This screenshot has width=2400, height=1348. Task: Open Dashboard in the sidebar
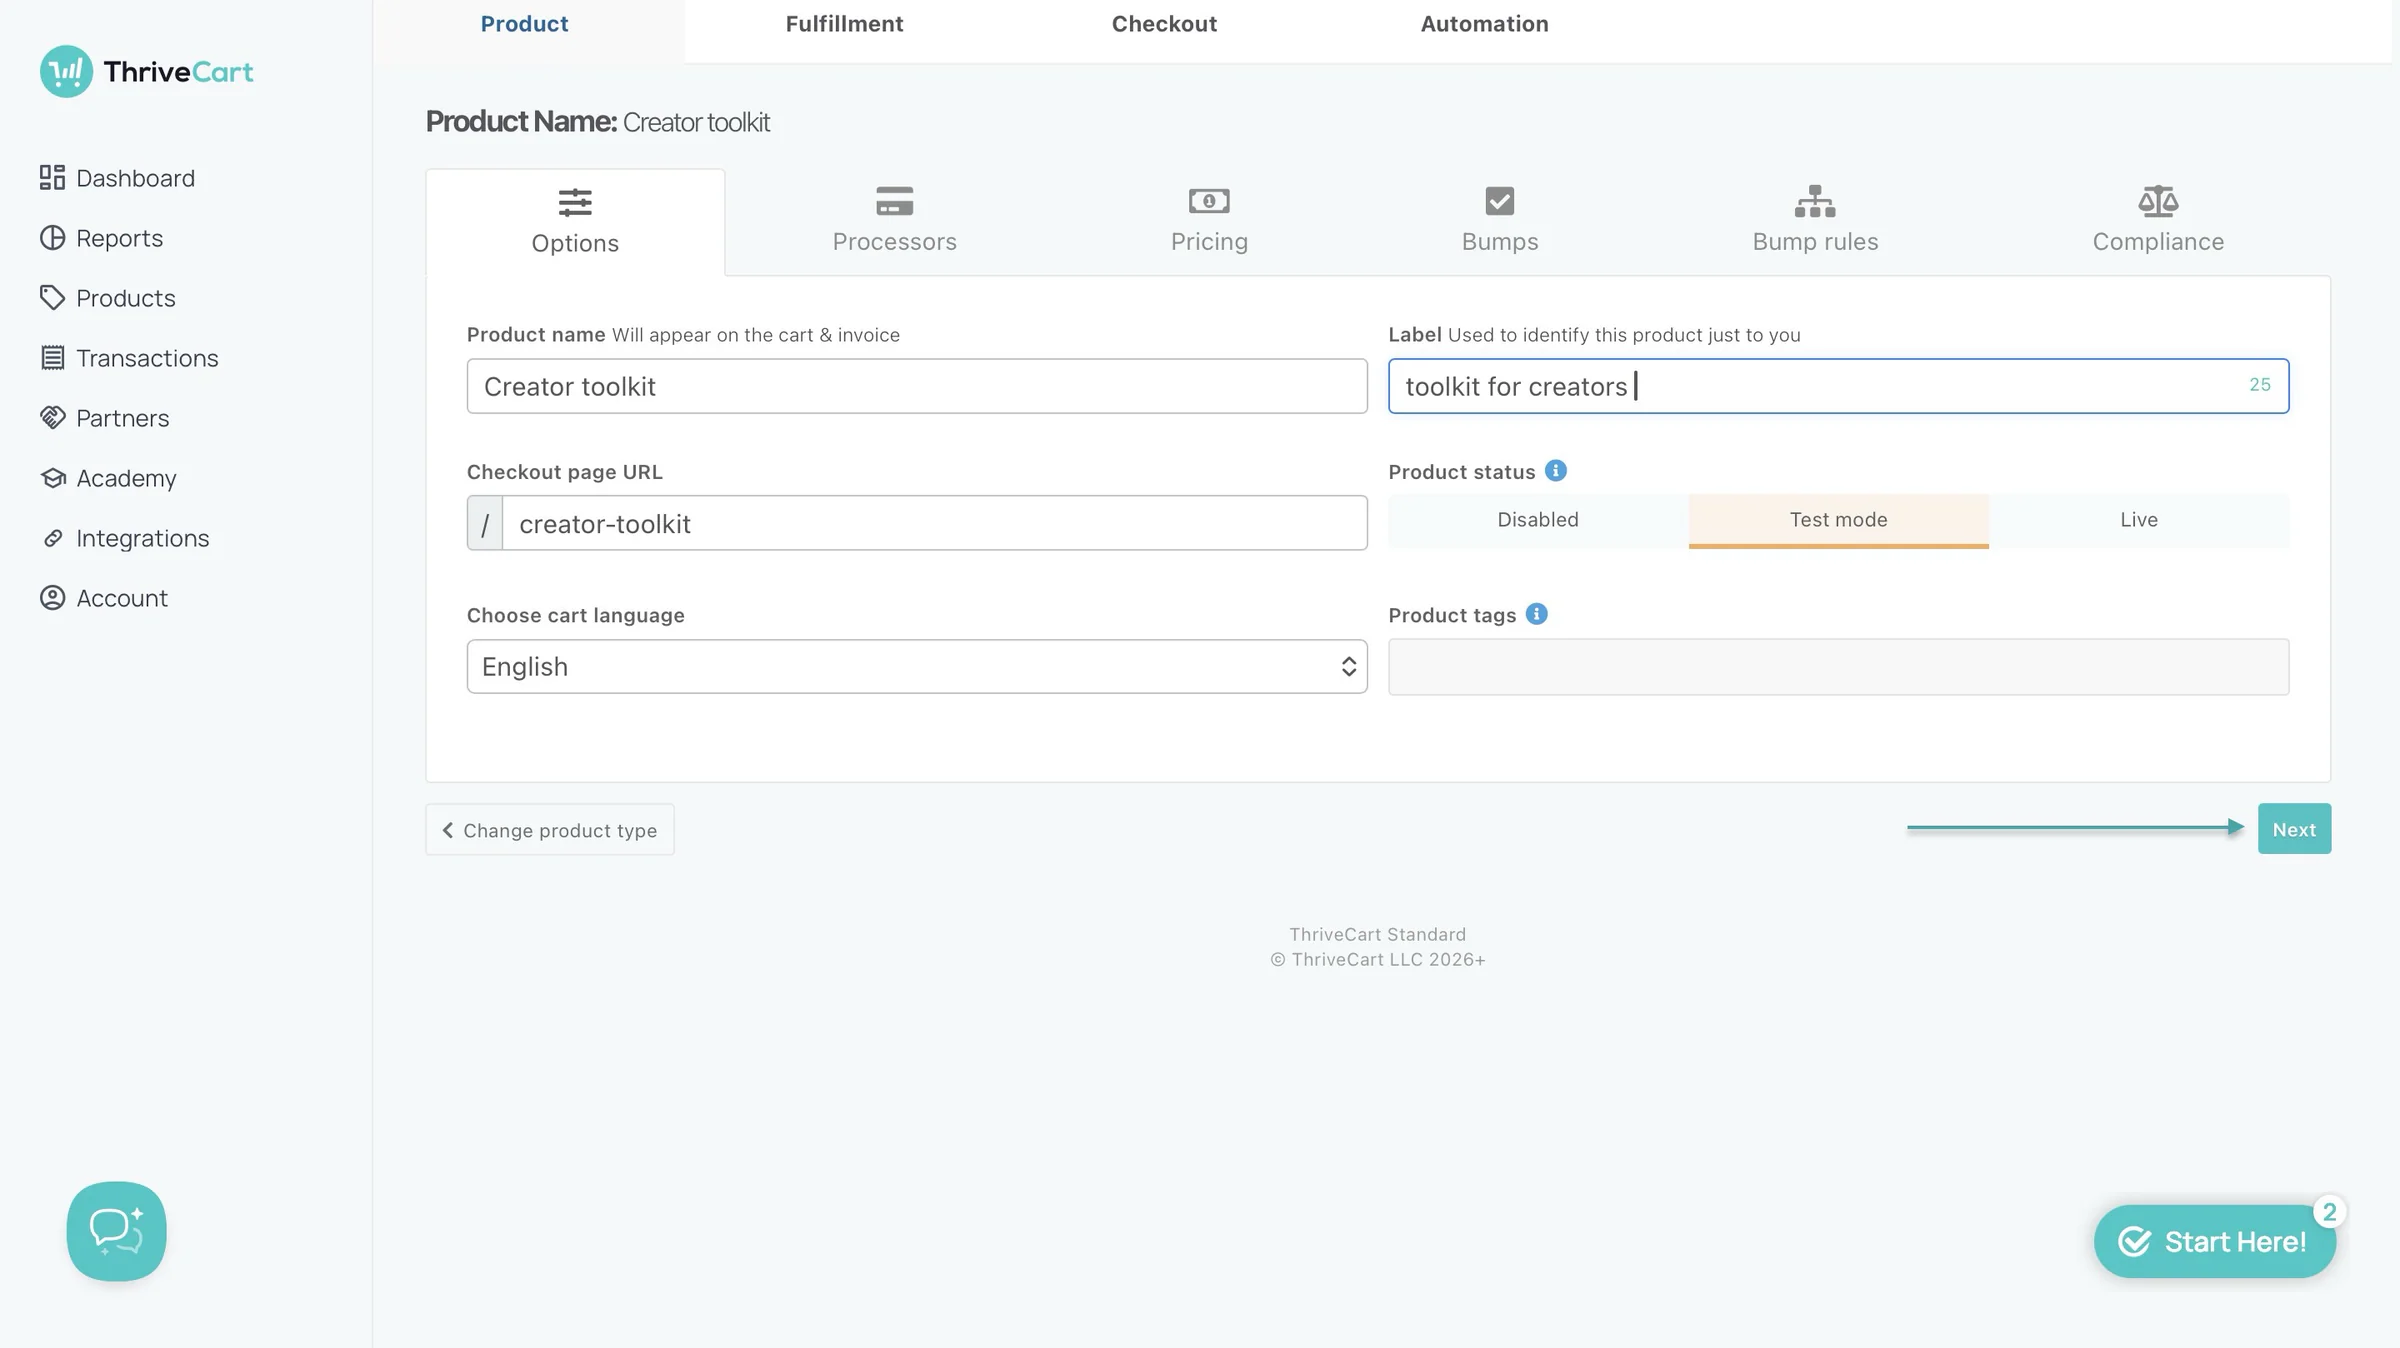[117, 178]
